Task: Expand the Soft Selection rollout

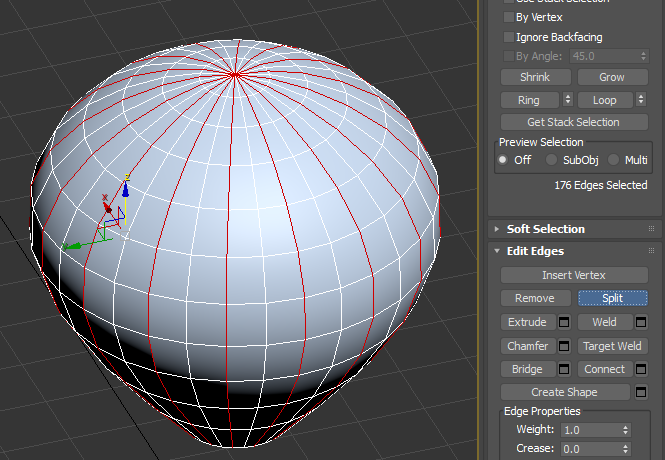Action: coord(497,229)
